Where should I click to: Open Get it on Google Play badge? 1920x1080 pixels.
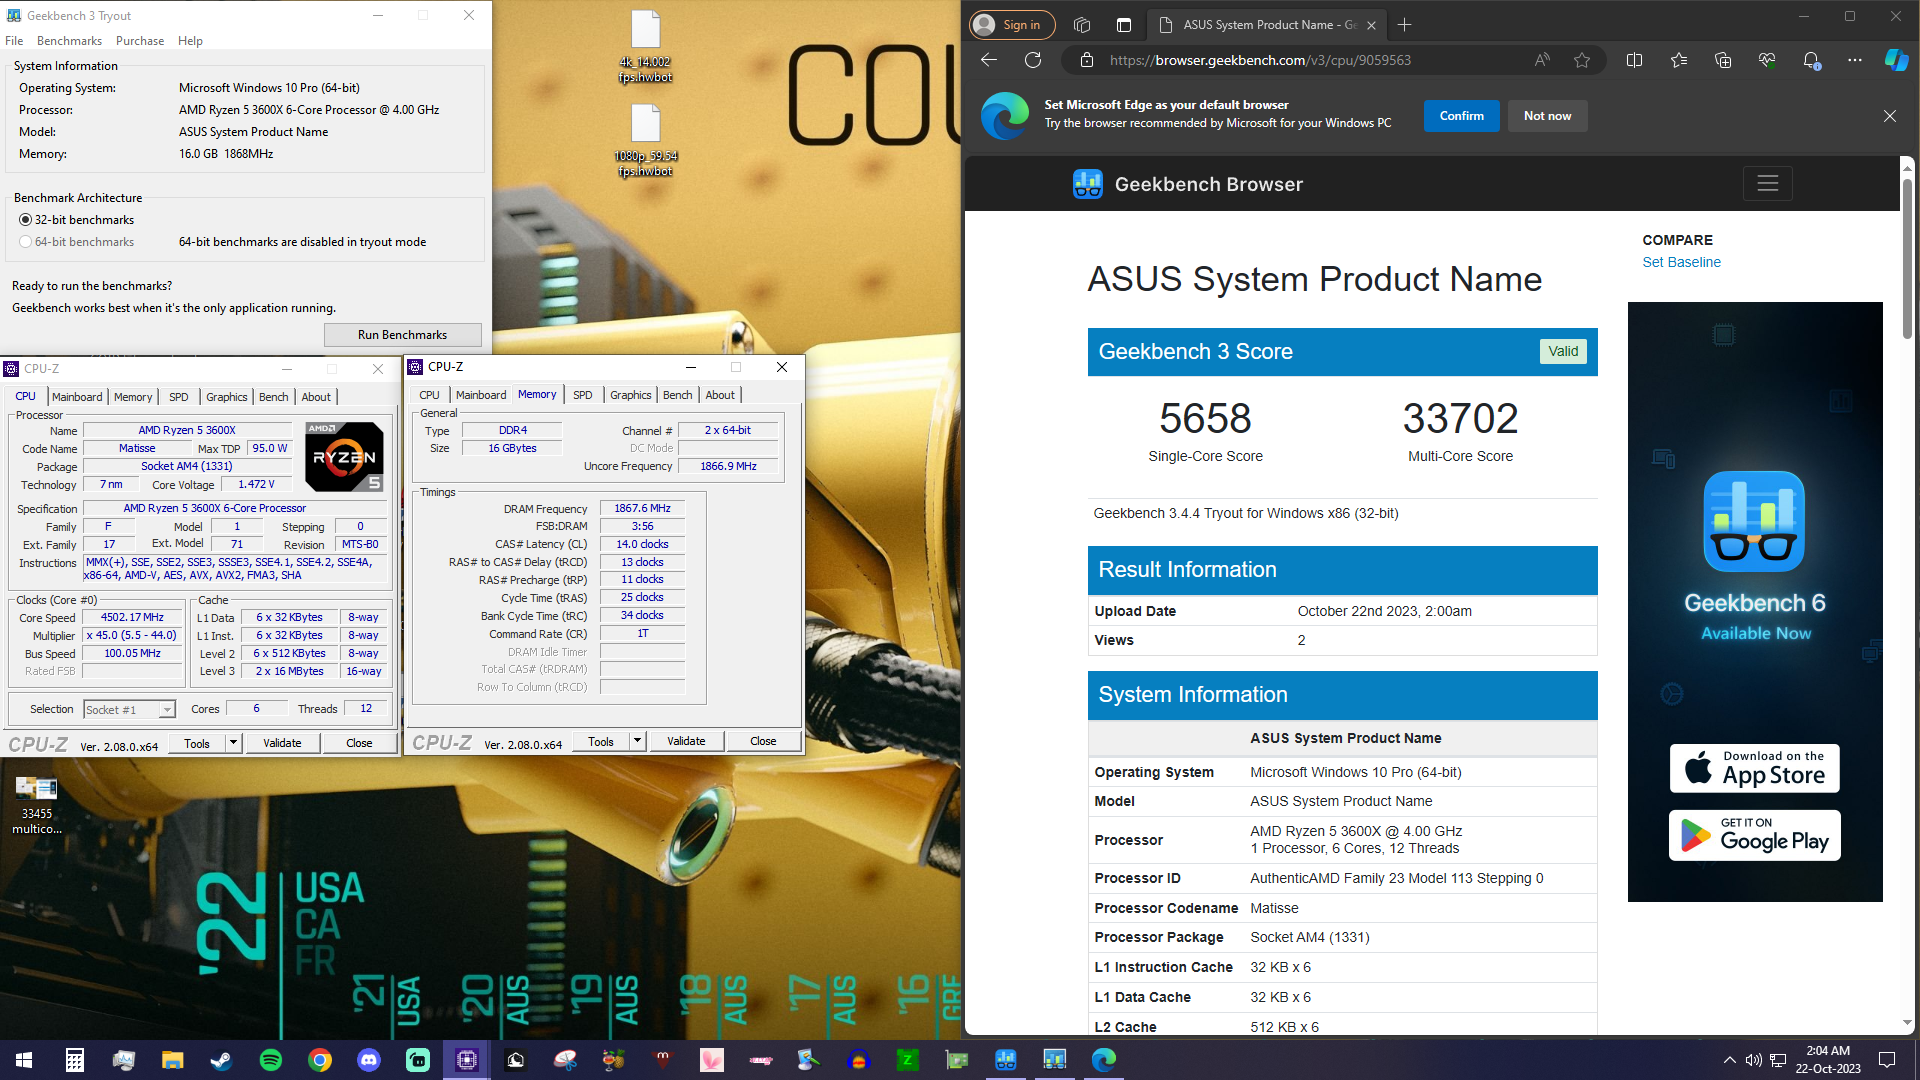(1755, 835)
